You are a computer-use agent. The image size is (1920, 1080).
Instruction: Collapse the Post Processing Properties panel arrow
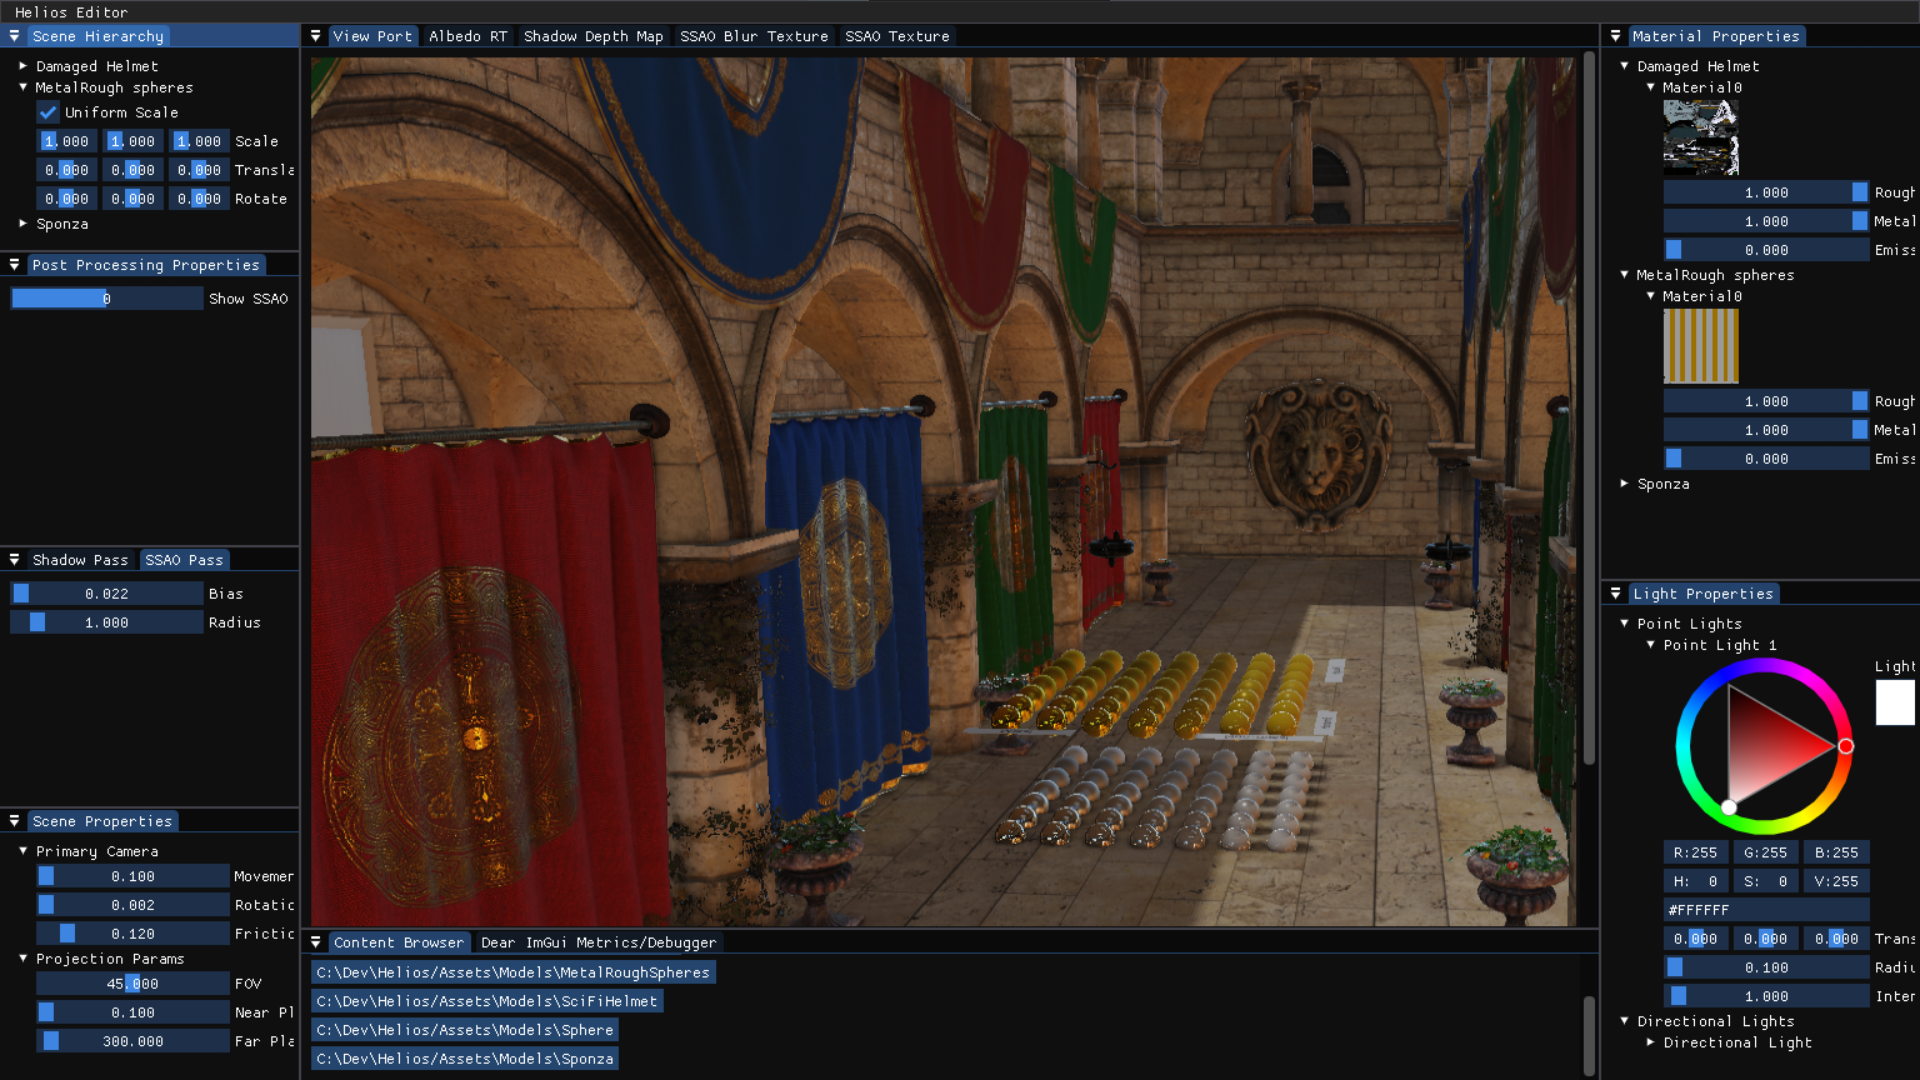[14, 265]
